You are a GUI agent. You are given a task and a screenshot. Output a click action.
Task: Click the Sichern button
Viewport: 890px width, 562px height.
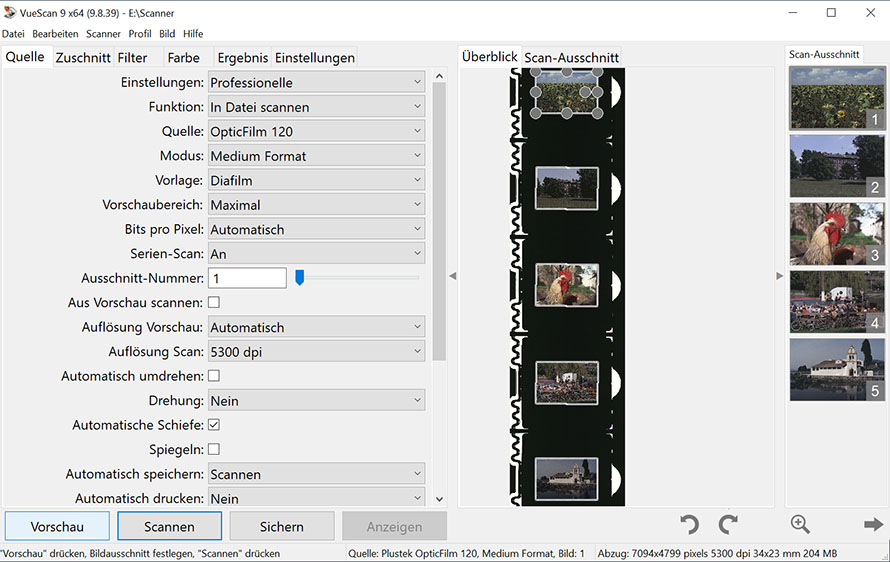tap(281, 526)
